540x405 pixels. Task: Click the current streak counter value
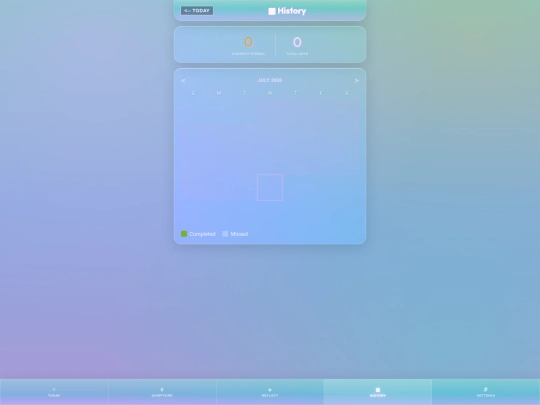(x=248, y=42)
